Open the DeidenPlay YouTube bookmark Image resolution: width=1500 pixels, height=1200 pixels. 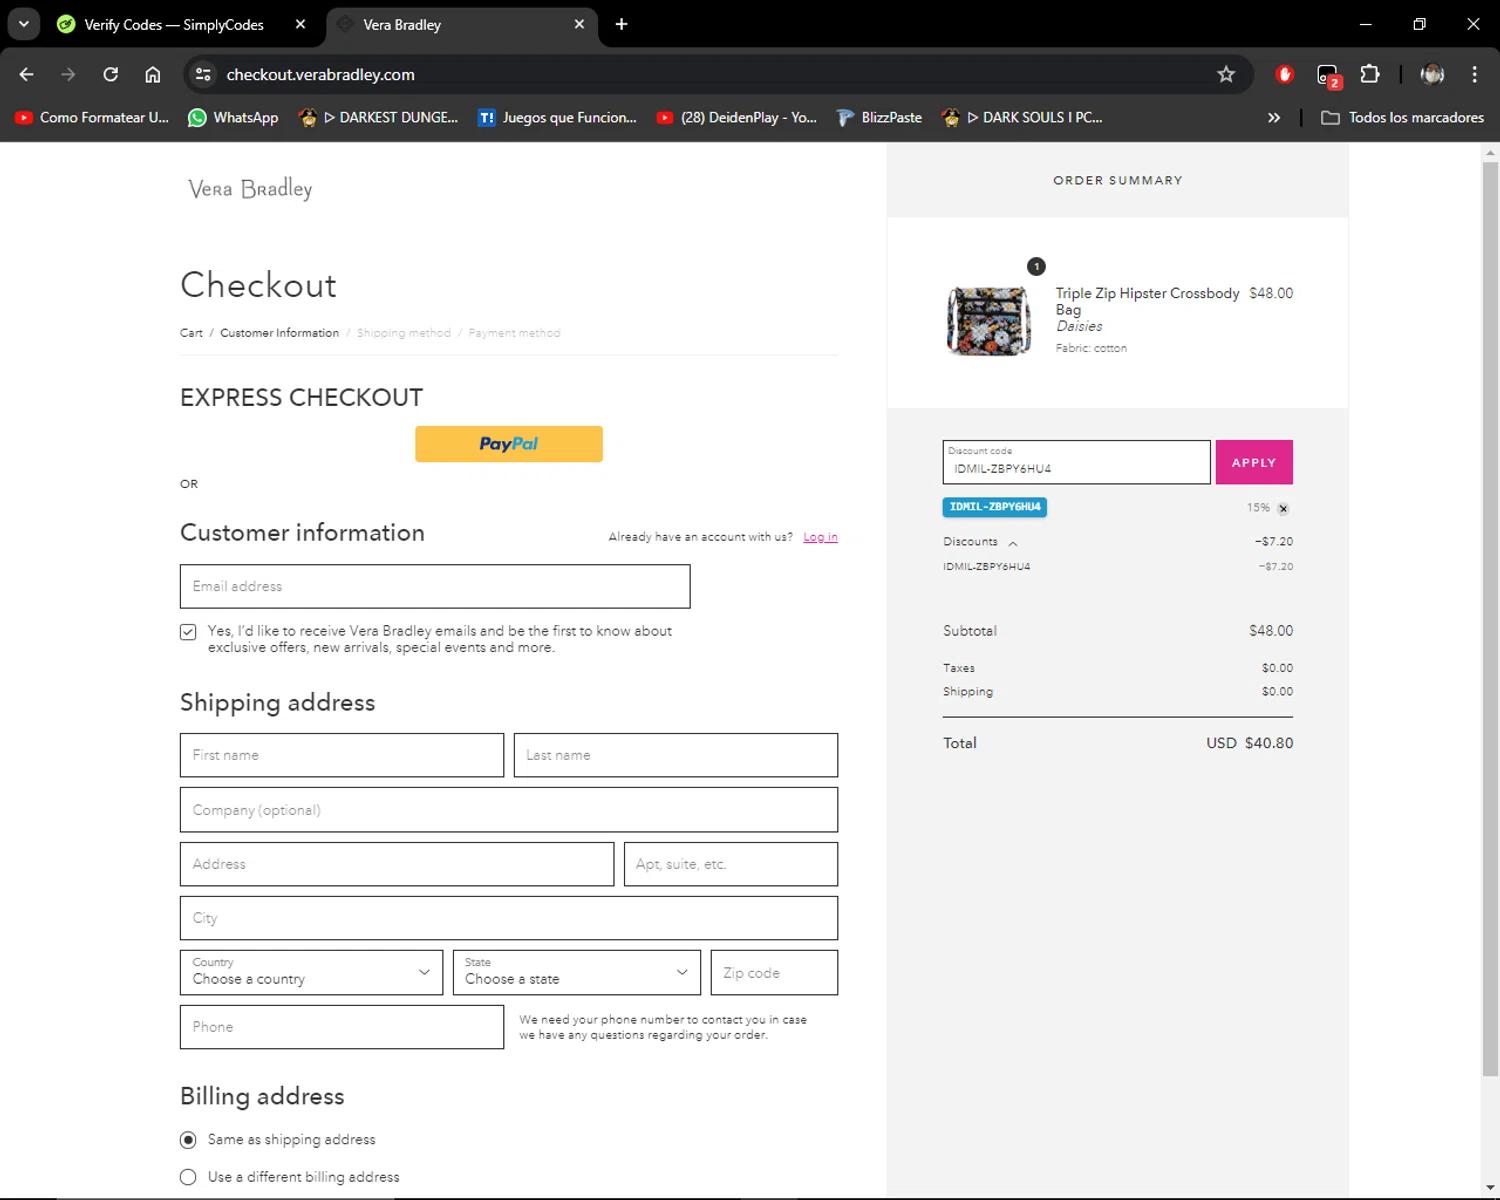(736, 117)
